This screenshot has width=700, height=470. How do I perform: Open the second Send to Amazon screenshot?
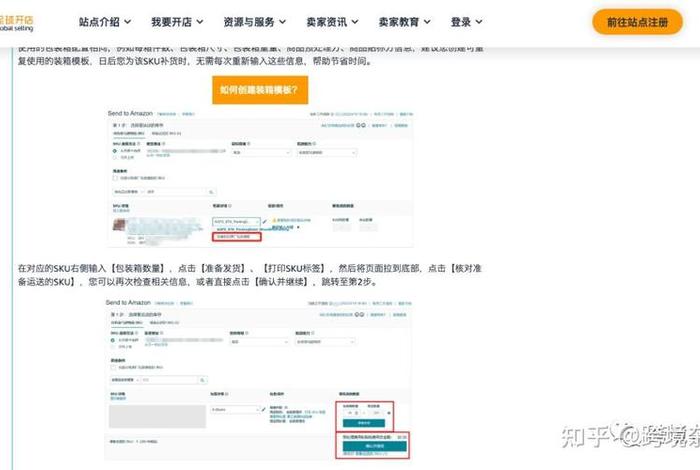(x=258, y=378)
